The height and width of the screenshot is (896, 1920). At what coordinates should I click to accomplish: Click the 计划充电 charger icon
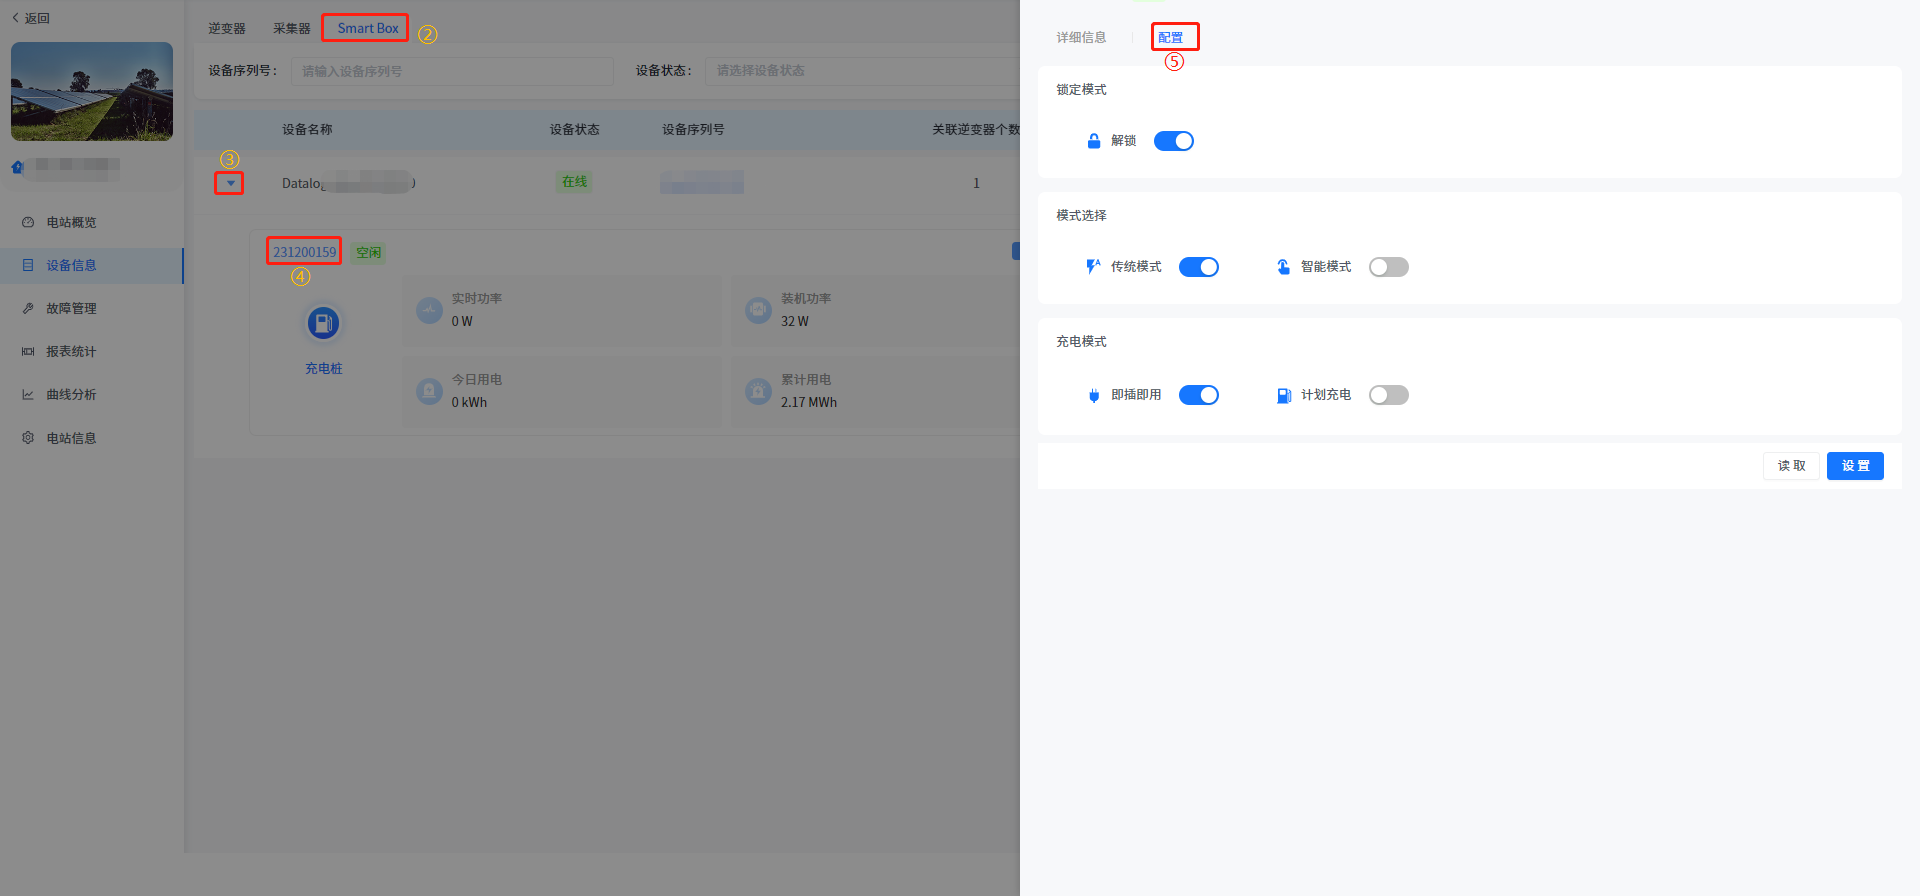pos(1284,395)
